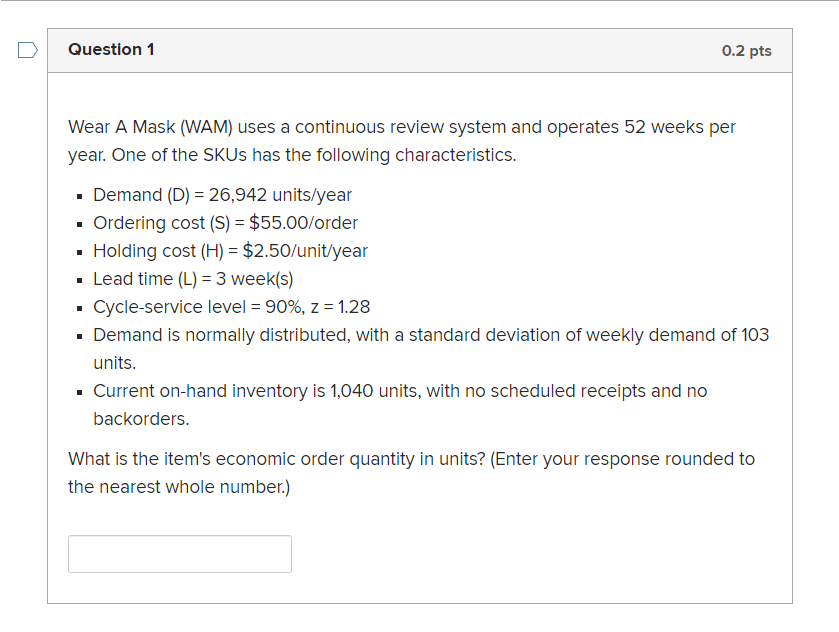The height and width of the screenshot is (632, 839).
Task: Select the blue flag marker beside Question 1
Action: (x=26, y=50)
